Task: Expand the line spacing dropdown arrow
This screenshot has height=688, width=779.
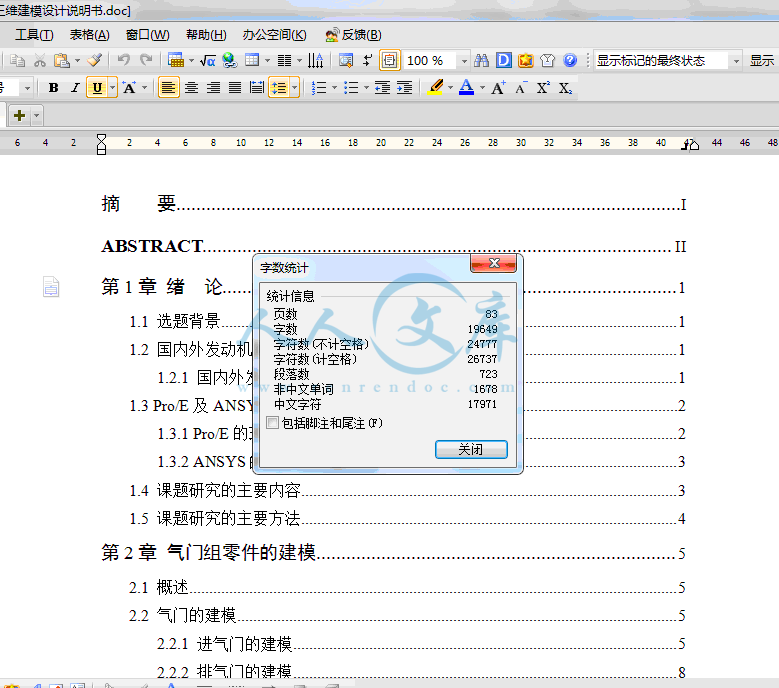Action: click(295, 88)
